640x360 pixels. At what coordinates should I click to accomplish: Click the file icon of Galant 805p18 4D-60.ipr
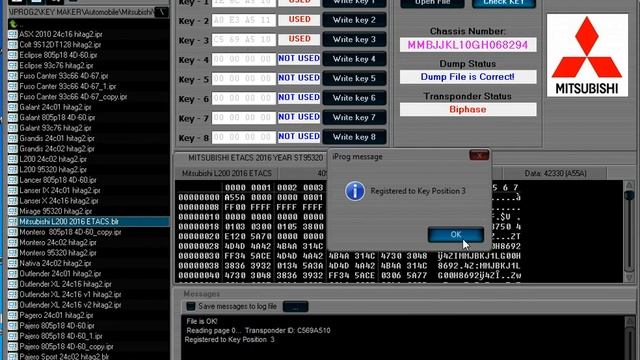point(13,118)
